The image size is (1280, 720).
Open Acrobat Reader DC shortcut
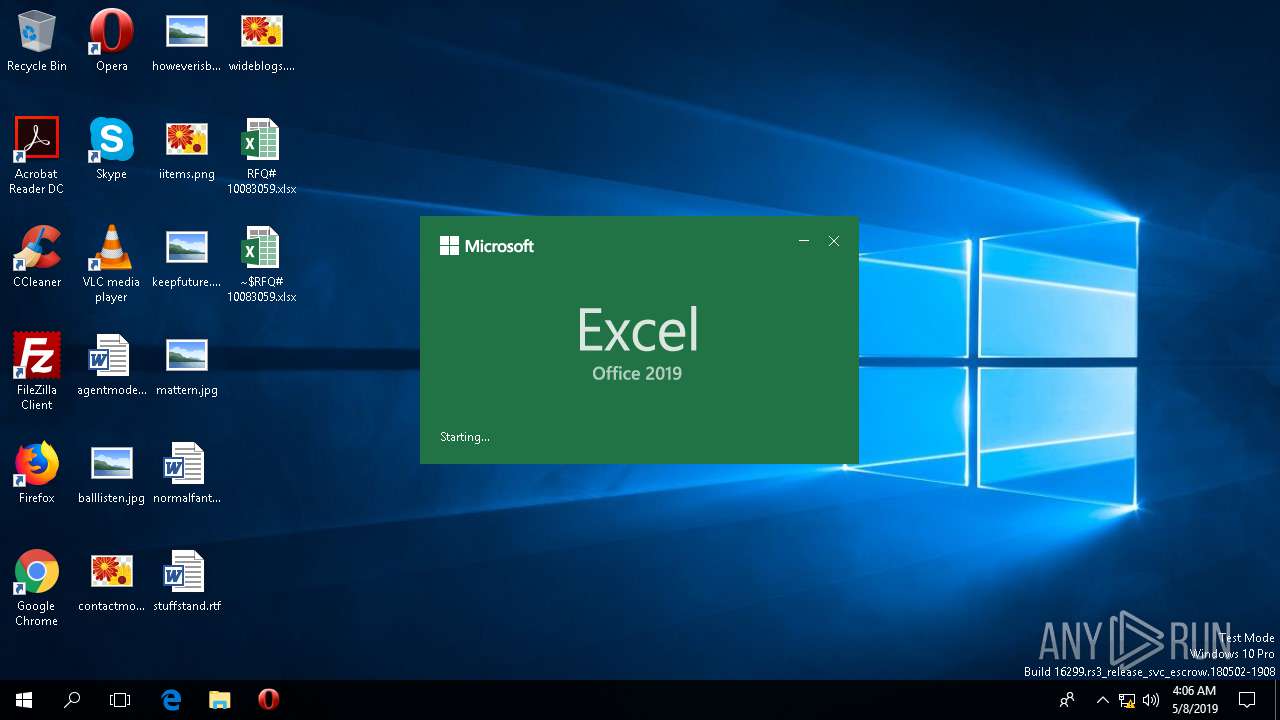pos(37,156)
